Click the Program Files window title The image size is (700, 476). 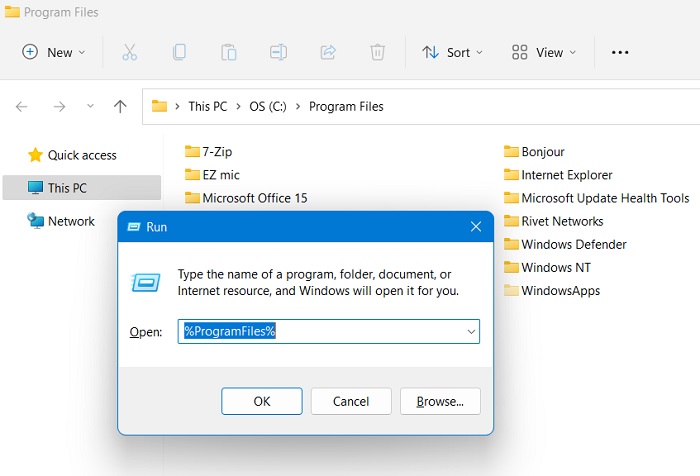[61, 12]
